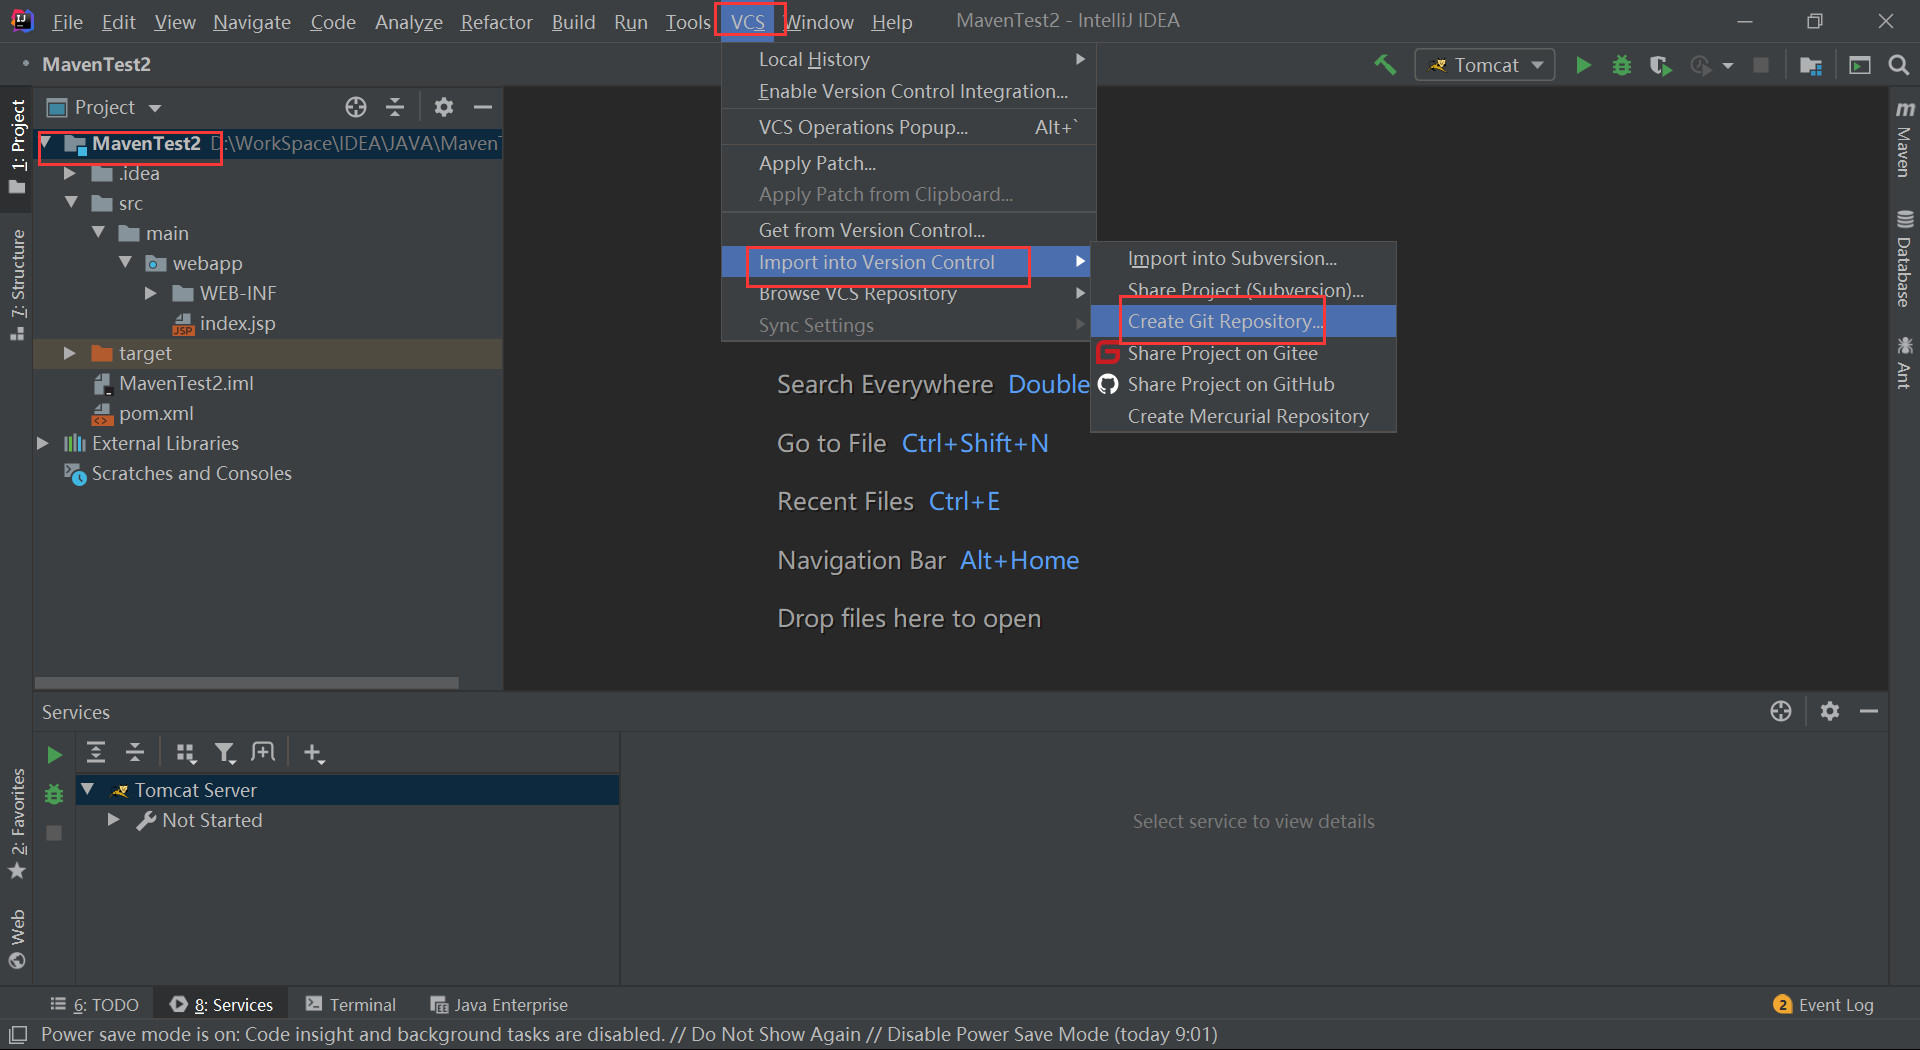This screenshot has height=1050, width=1920.
Task: Collapse the Tomcat Server node
Action: (88, 790)
